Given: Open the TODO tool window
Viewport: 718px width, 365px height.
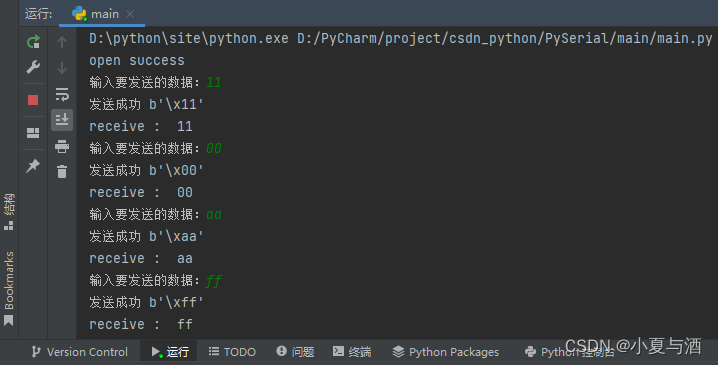Looking at the screenshot, I should click(232, 352).
